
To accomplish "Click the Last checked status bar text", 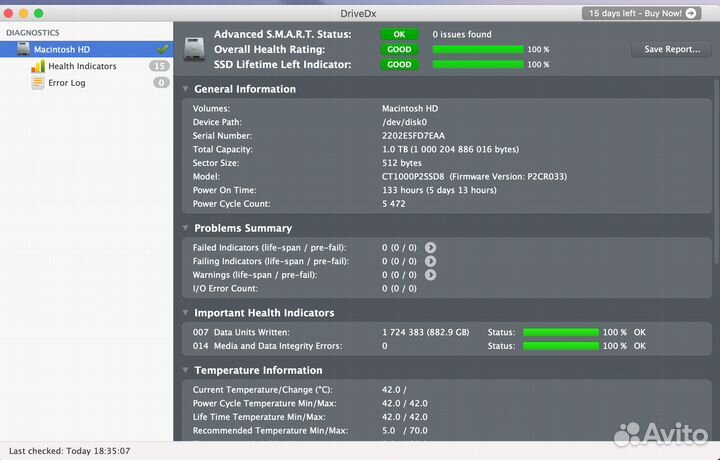I will tap(69, 451).
